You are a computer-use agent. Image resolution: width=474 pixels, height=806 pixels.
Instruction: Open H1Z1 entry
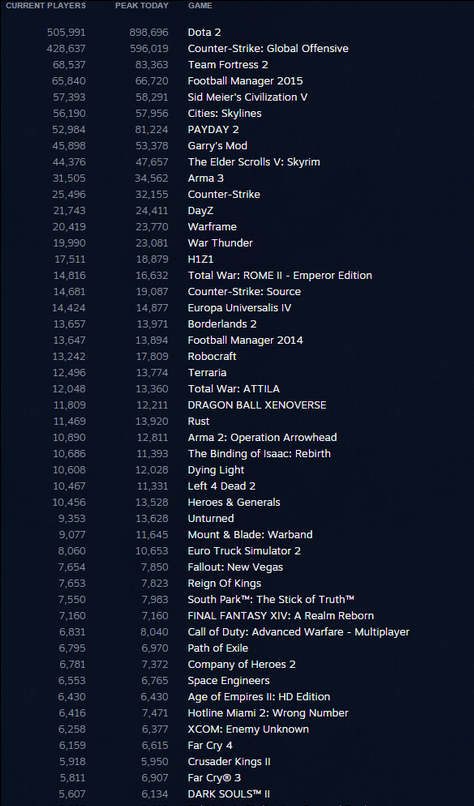tap(200, 259)
